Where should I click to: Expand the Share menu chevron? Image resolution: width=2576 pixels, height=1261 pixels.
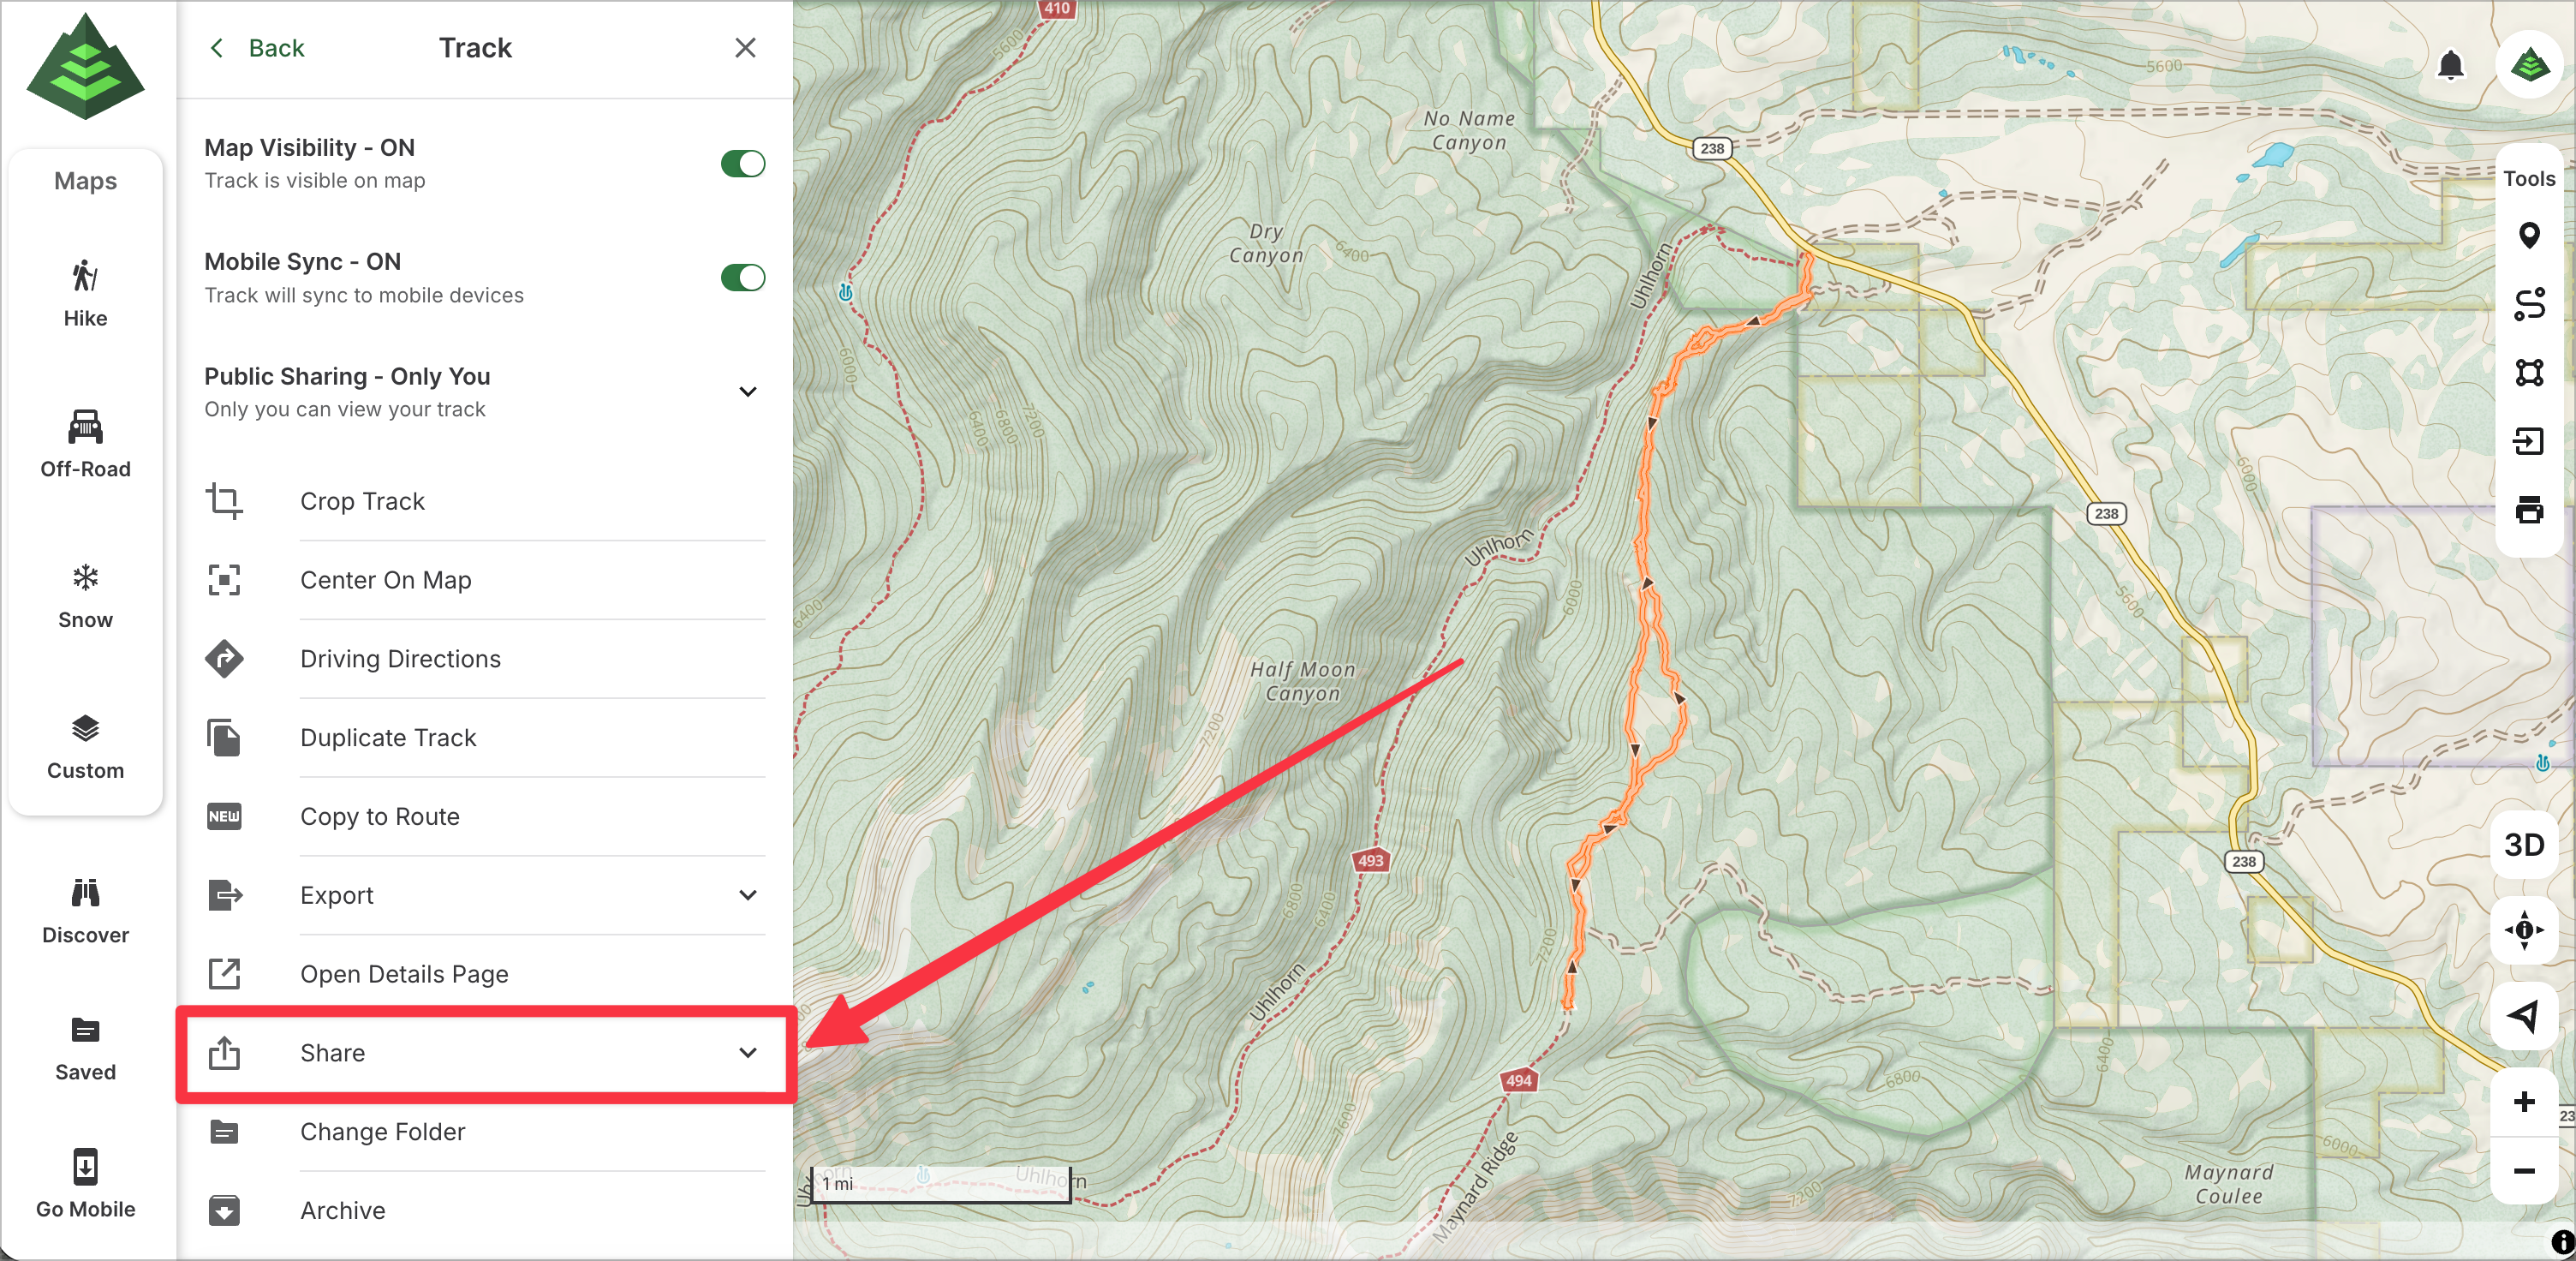(x=747, y=1053)
